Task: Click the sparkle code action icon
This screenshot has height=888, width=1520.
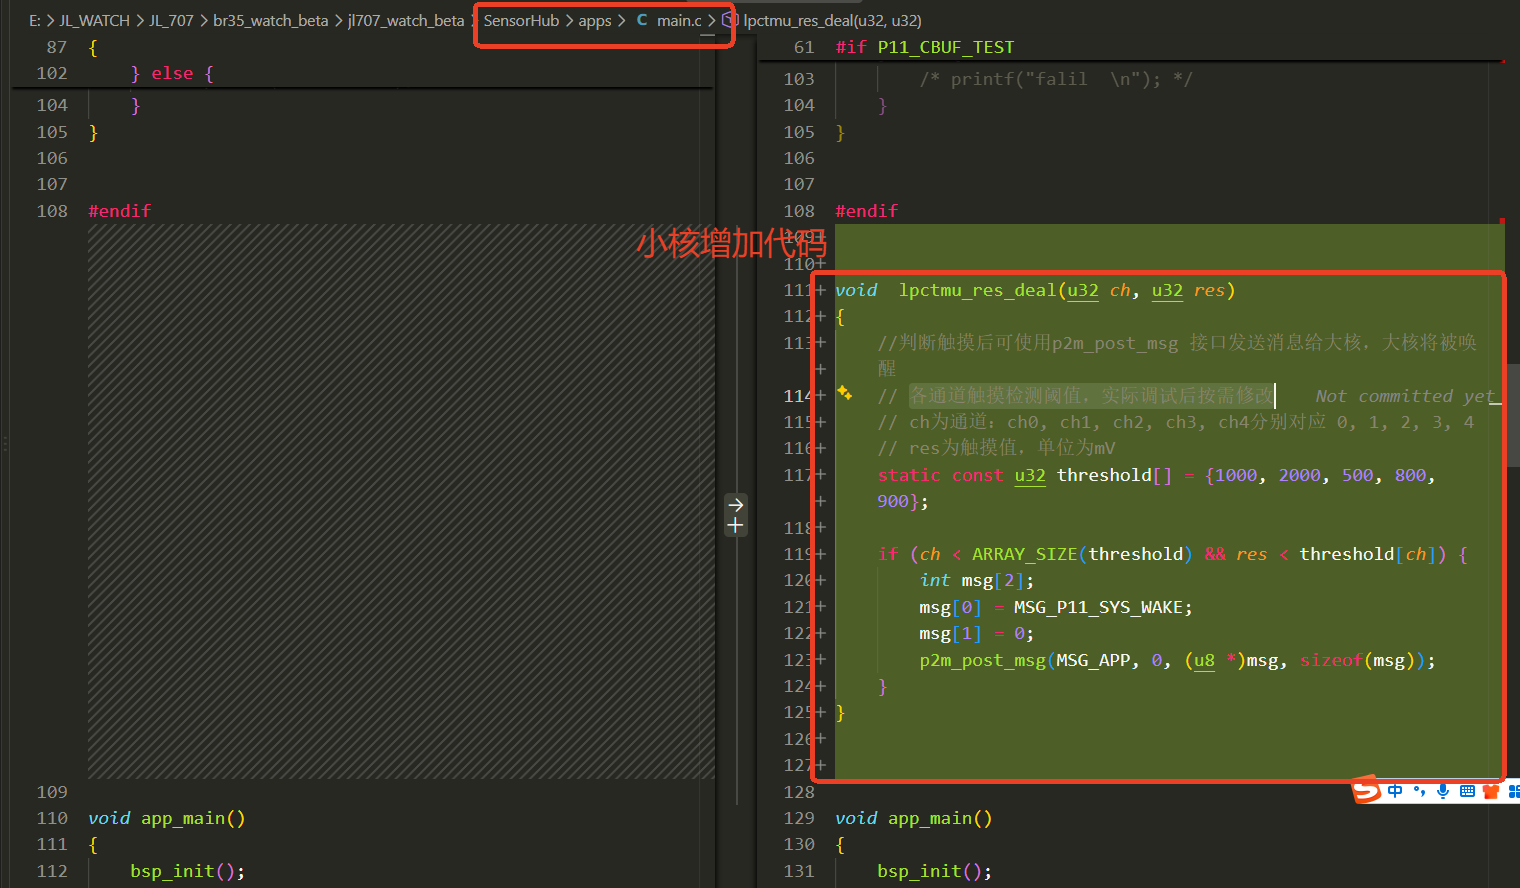Action: (x=845, y=393)
